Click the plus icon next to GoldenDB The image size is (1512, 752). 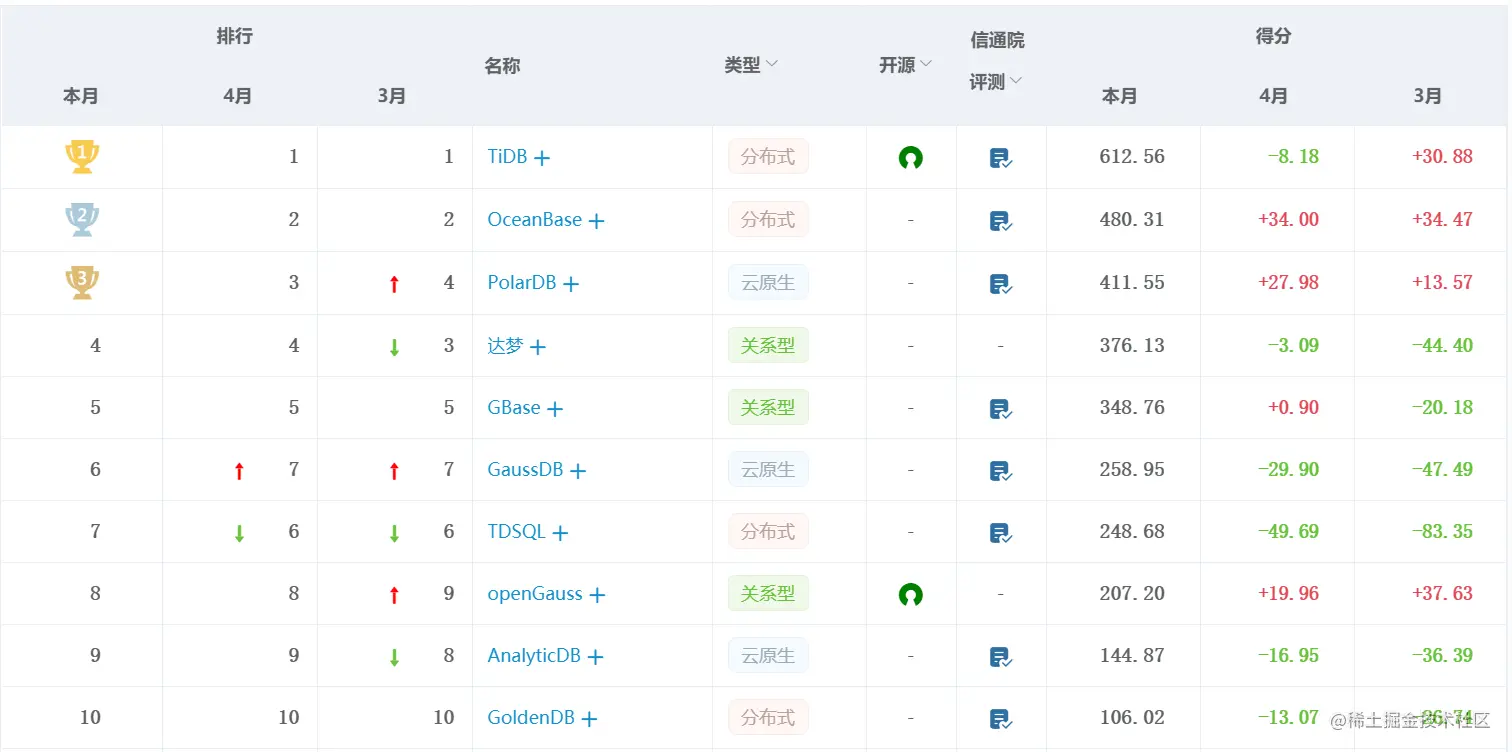tap(590, 719)
